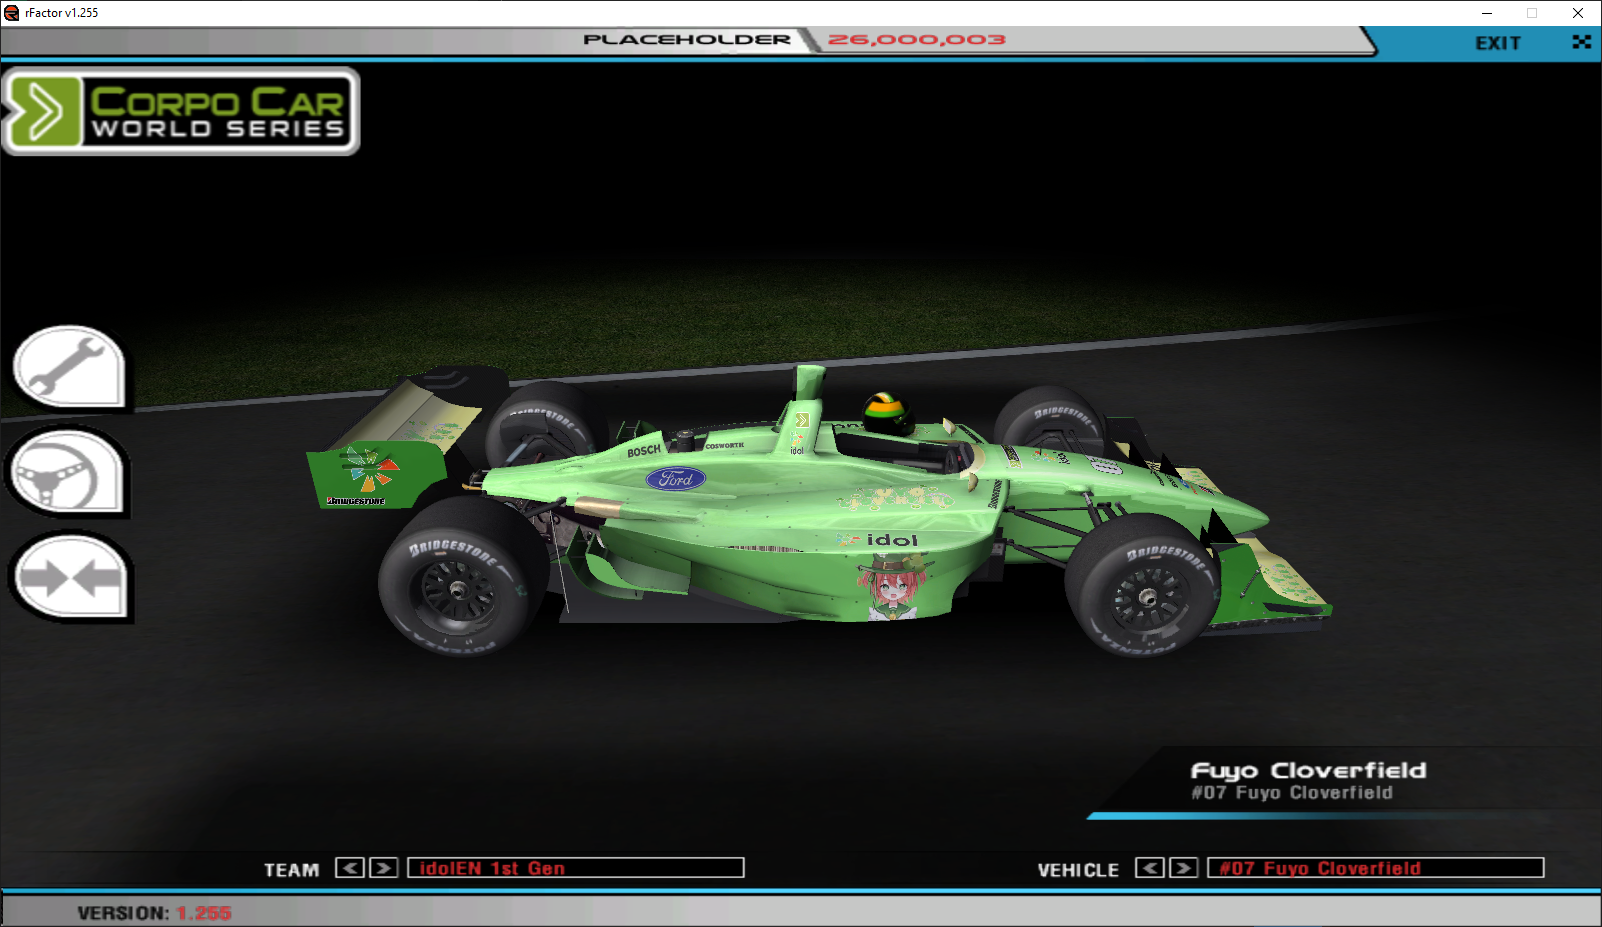Click the VERSION: 1.255 status text
This screenshot has width=1602, height=927.
pyautogui.click(x=154, y=913)
